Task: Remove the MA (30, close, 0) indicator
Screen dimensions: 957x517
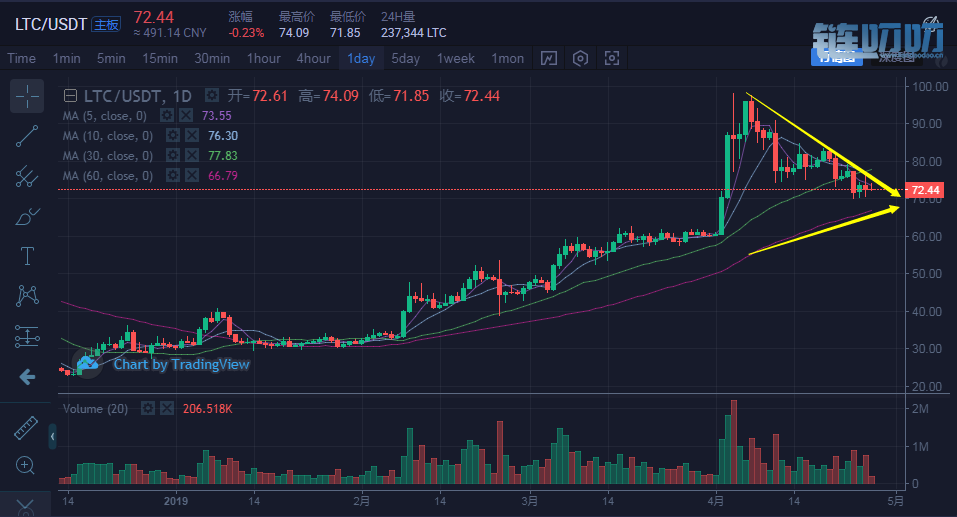Action: pos(192,156)
